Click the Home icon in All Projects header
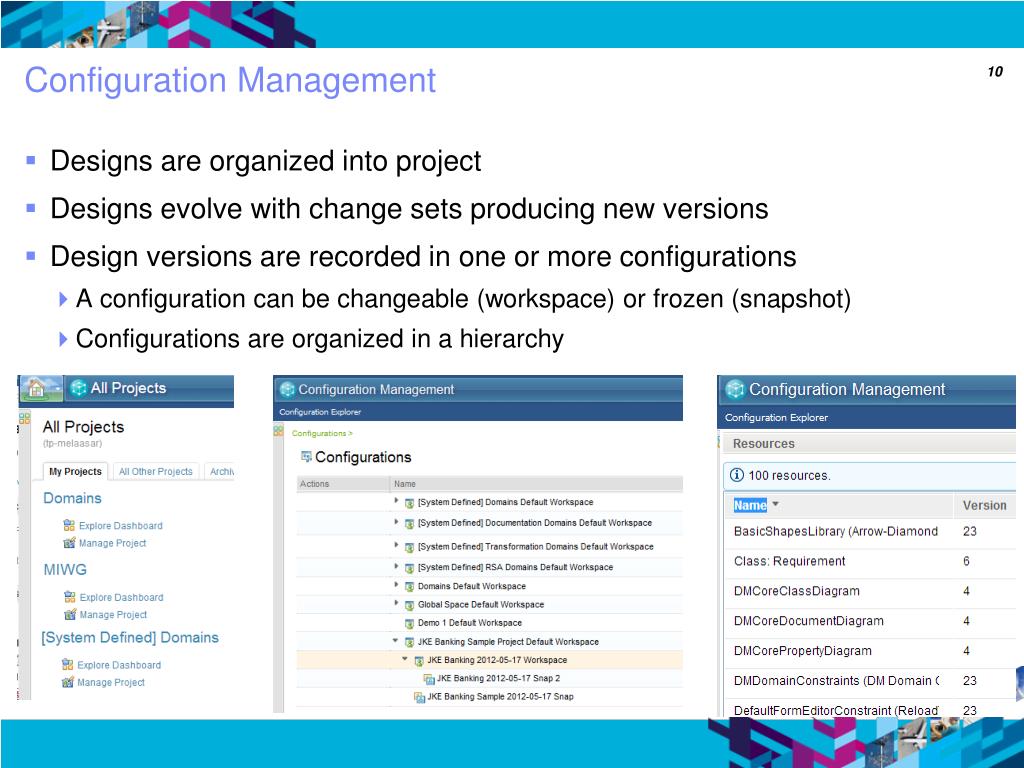Image resolution: width=1024 pixels, height=768 pixels. (x=37, y=389)
